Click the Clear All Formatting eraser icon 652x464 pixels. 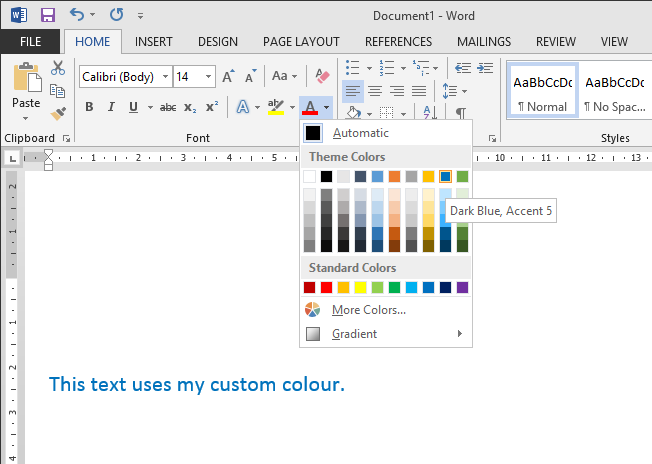tap(322, 76)
